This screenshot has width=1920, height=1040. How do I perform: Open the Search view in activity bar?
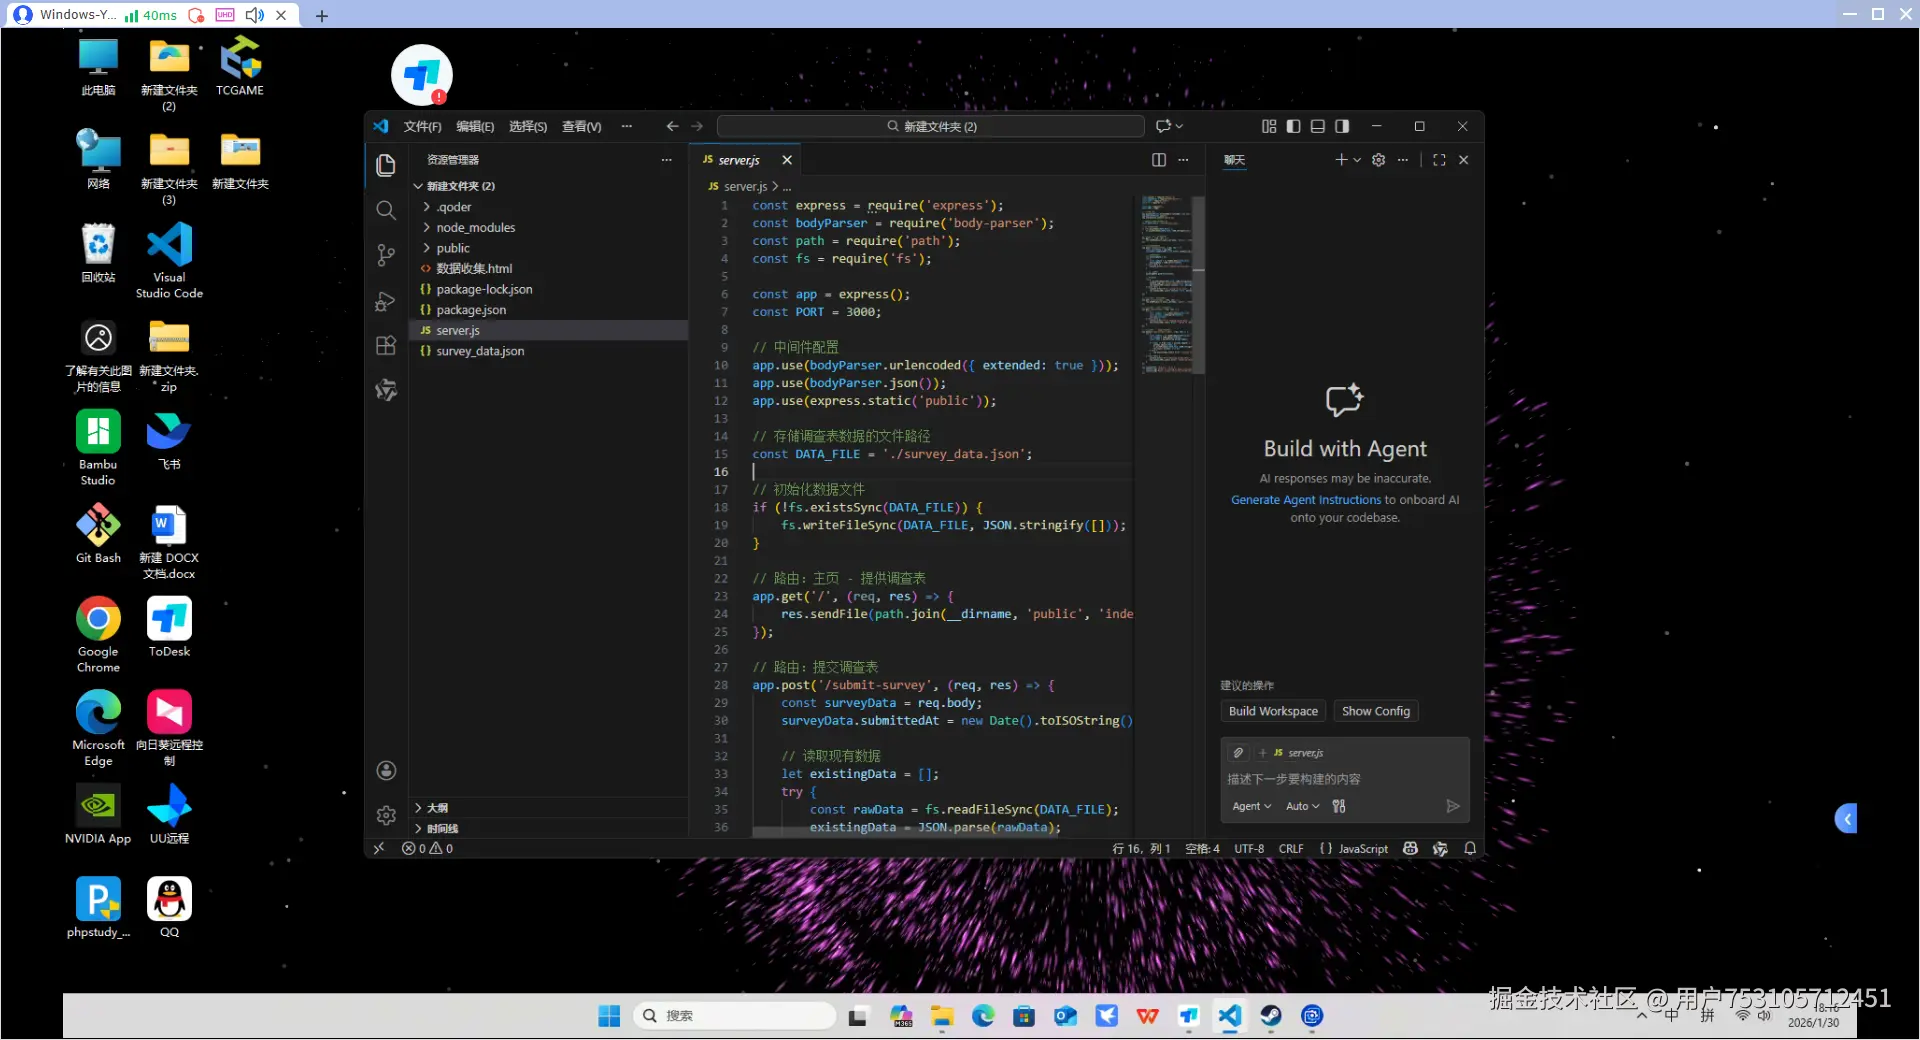(386, 210)
